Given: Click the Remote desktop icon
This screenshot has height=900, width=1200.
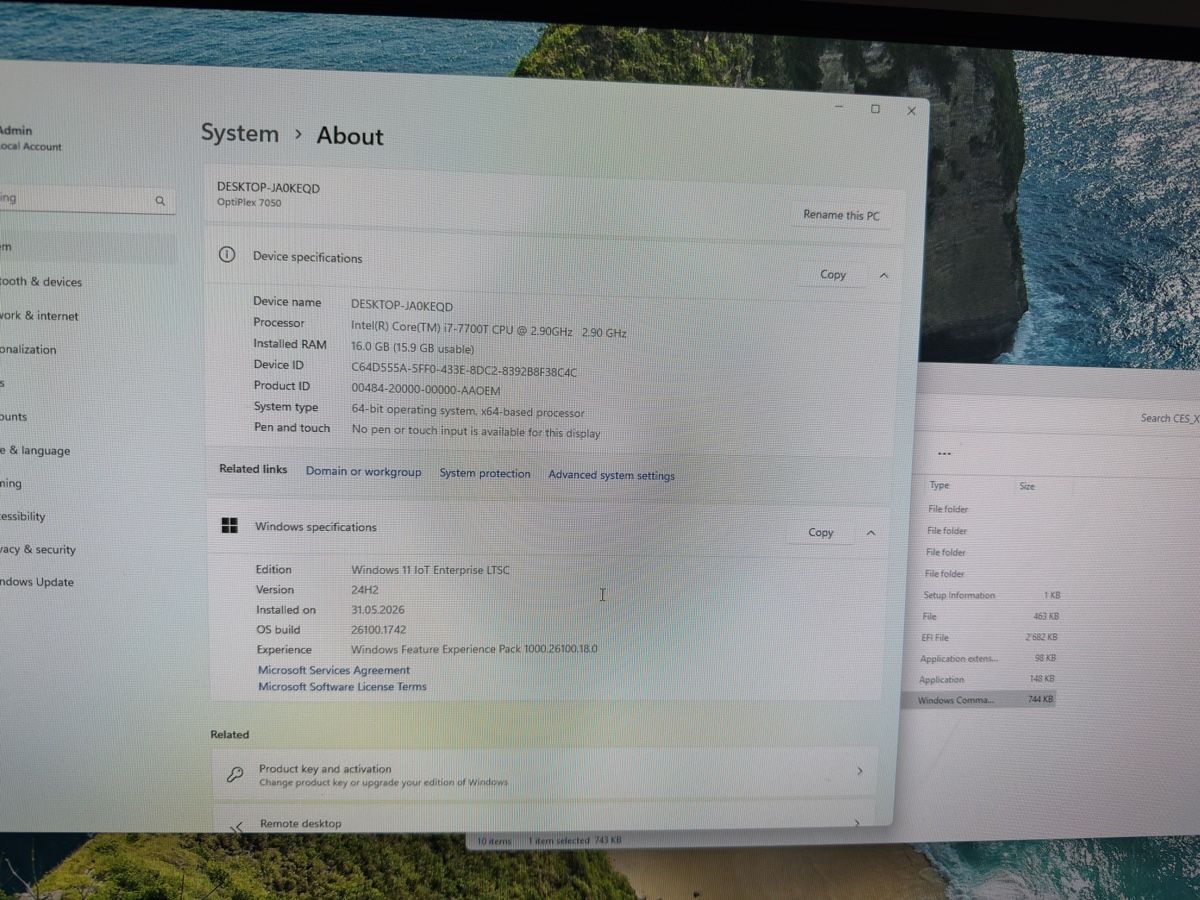Looking at the screenshot, I should [238, 826].
